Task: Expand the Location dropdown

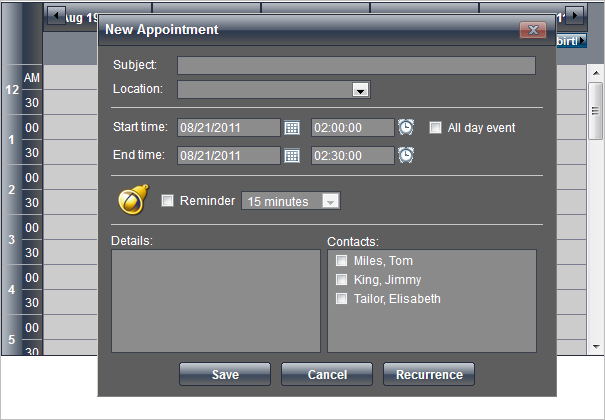Action: (x=359, y=91)
